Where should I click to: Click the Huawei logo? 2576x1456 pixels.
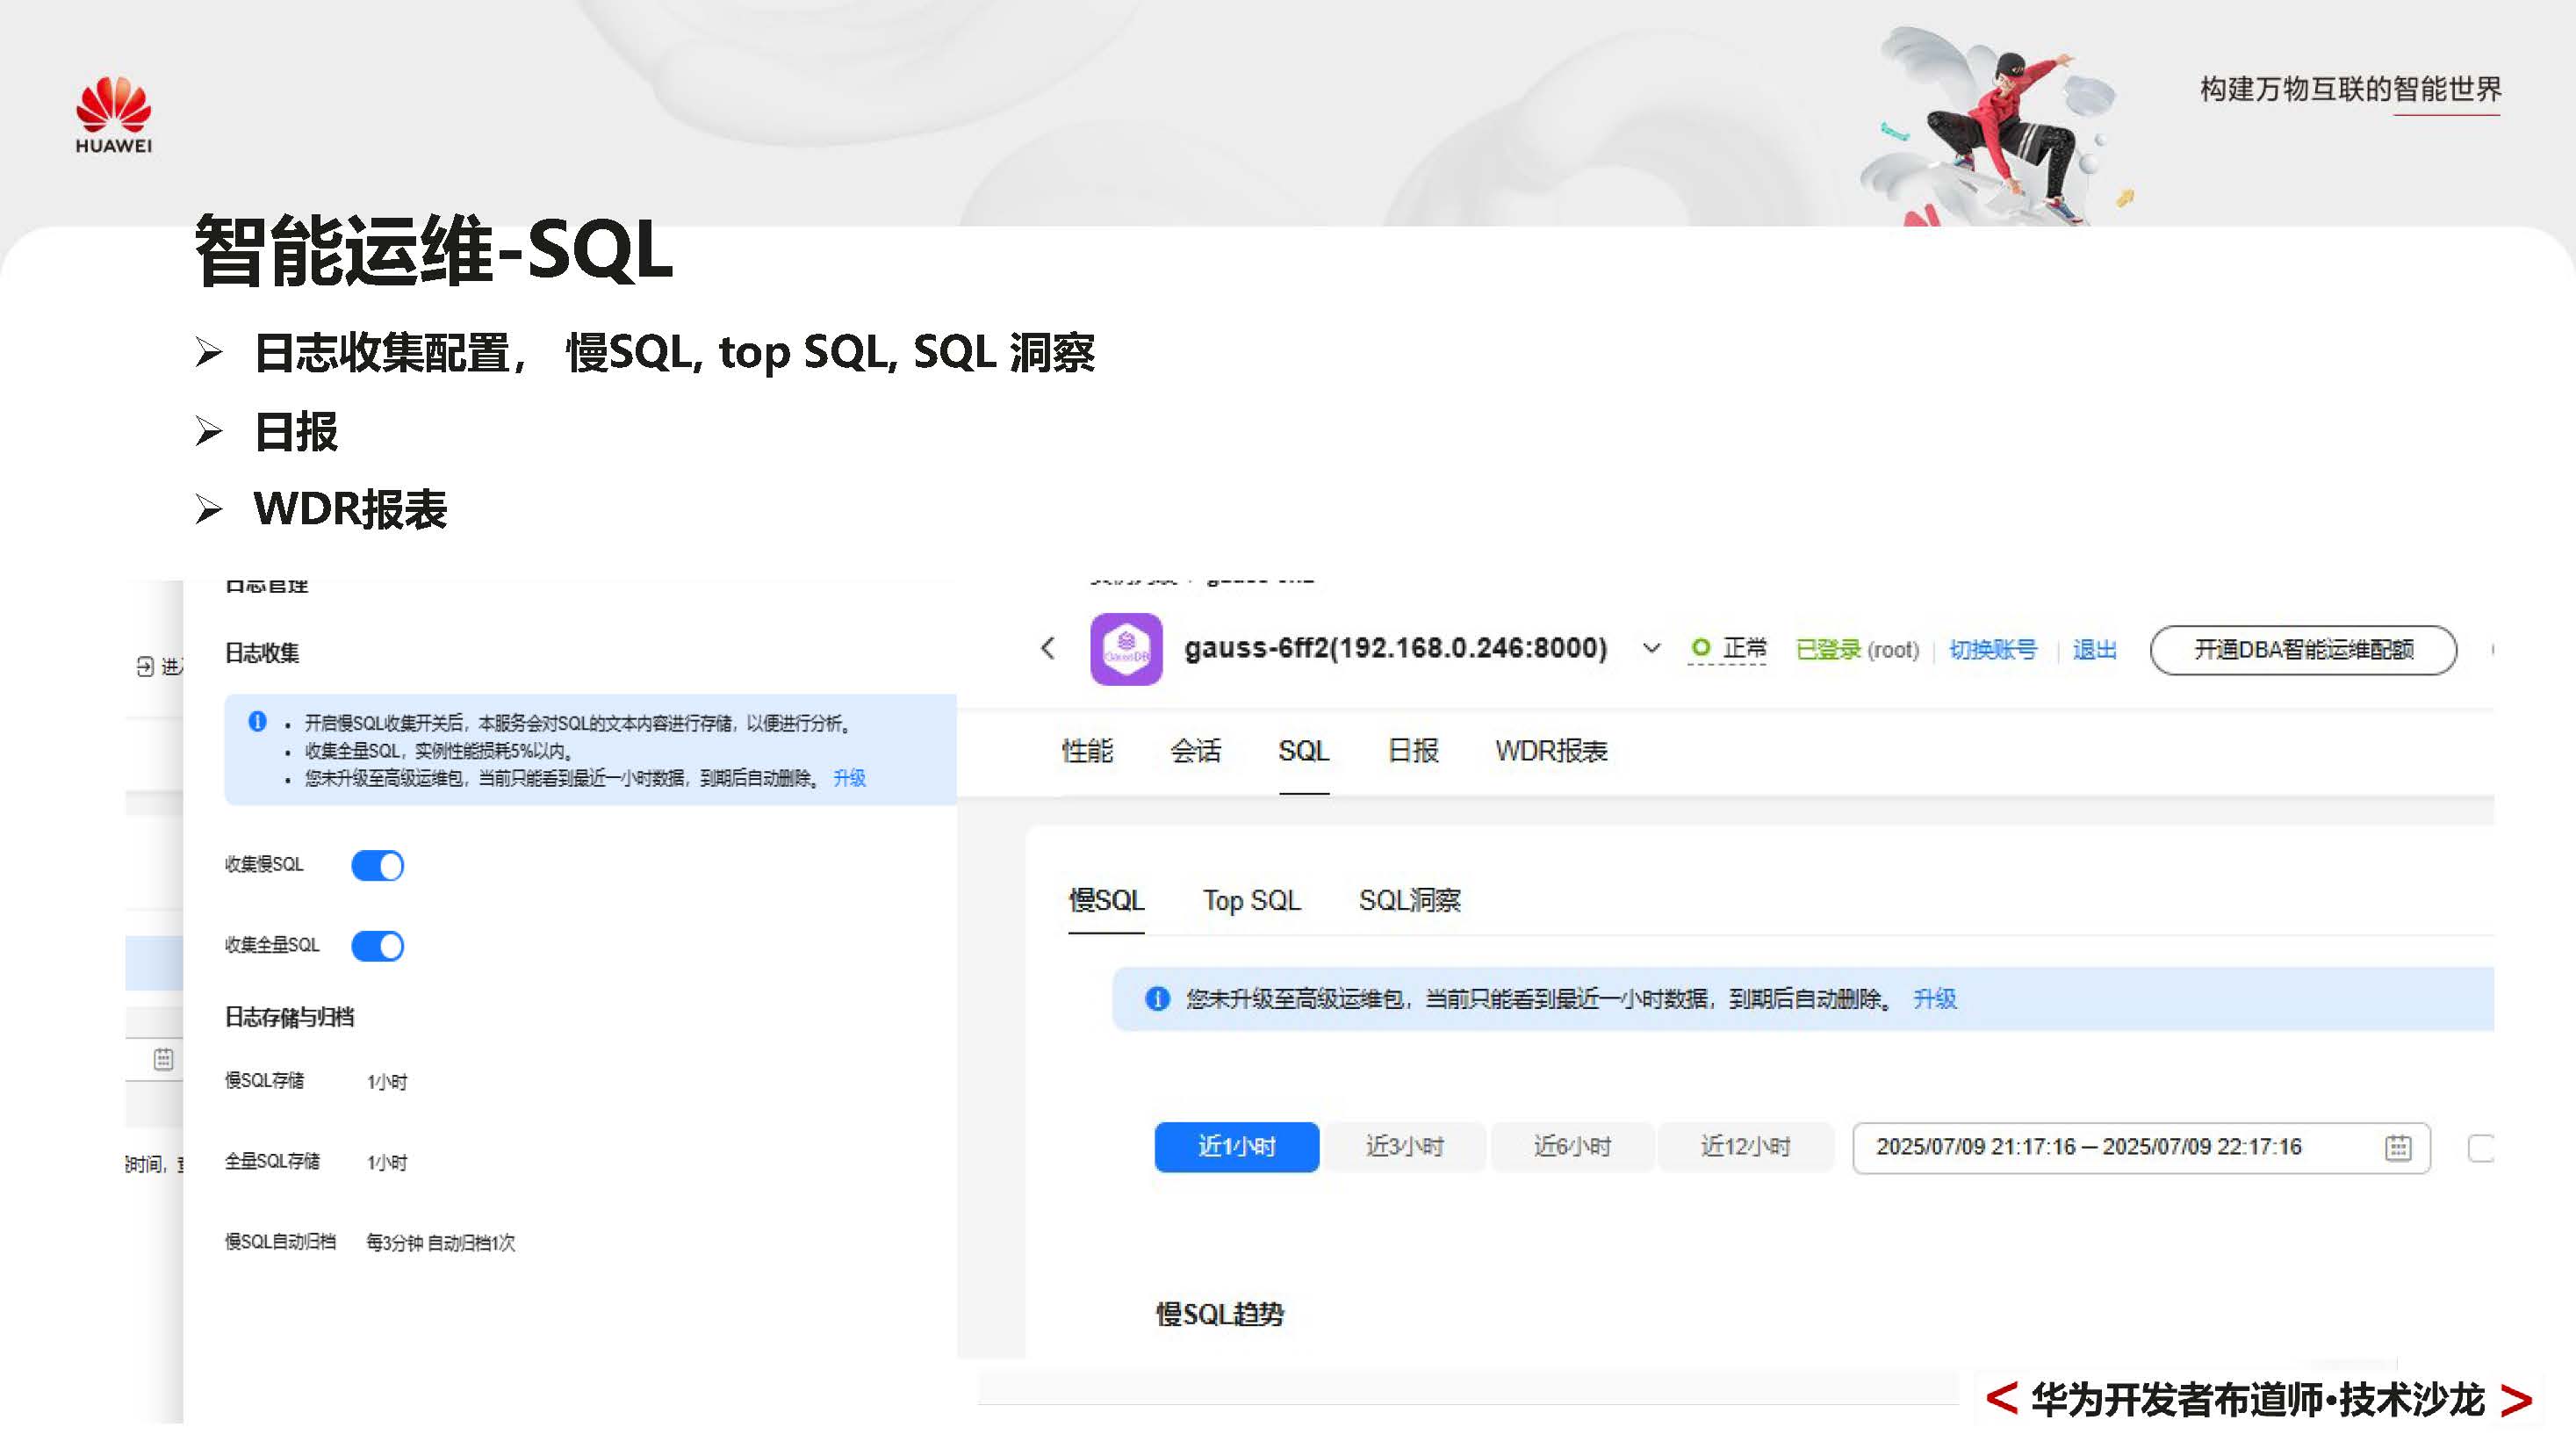[114, 115]
